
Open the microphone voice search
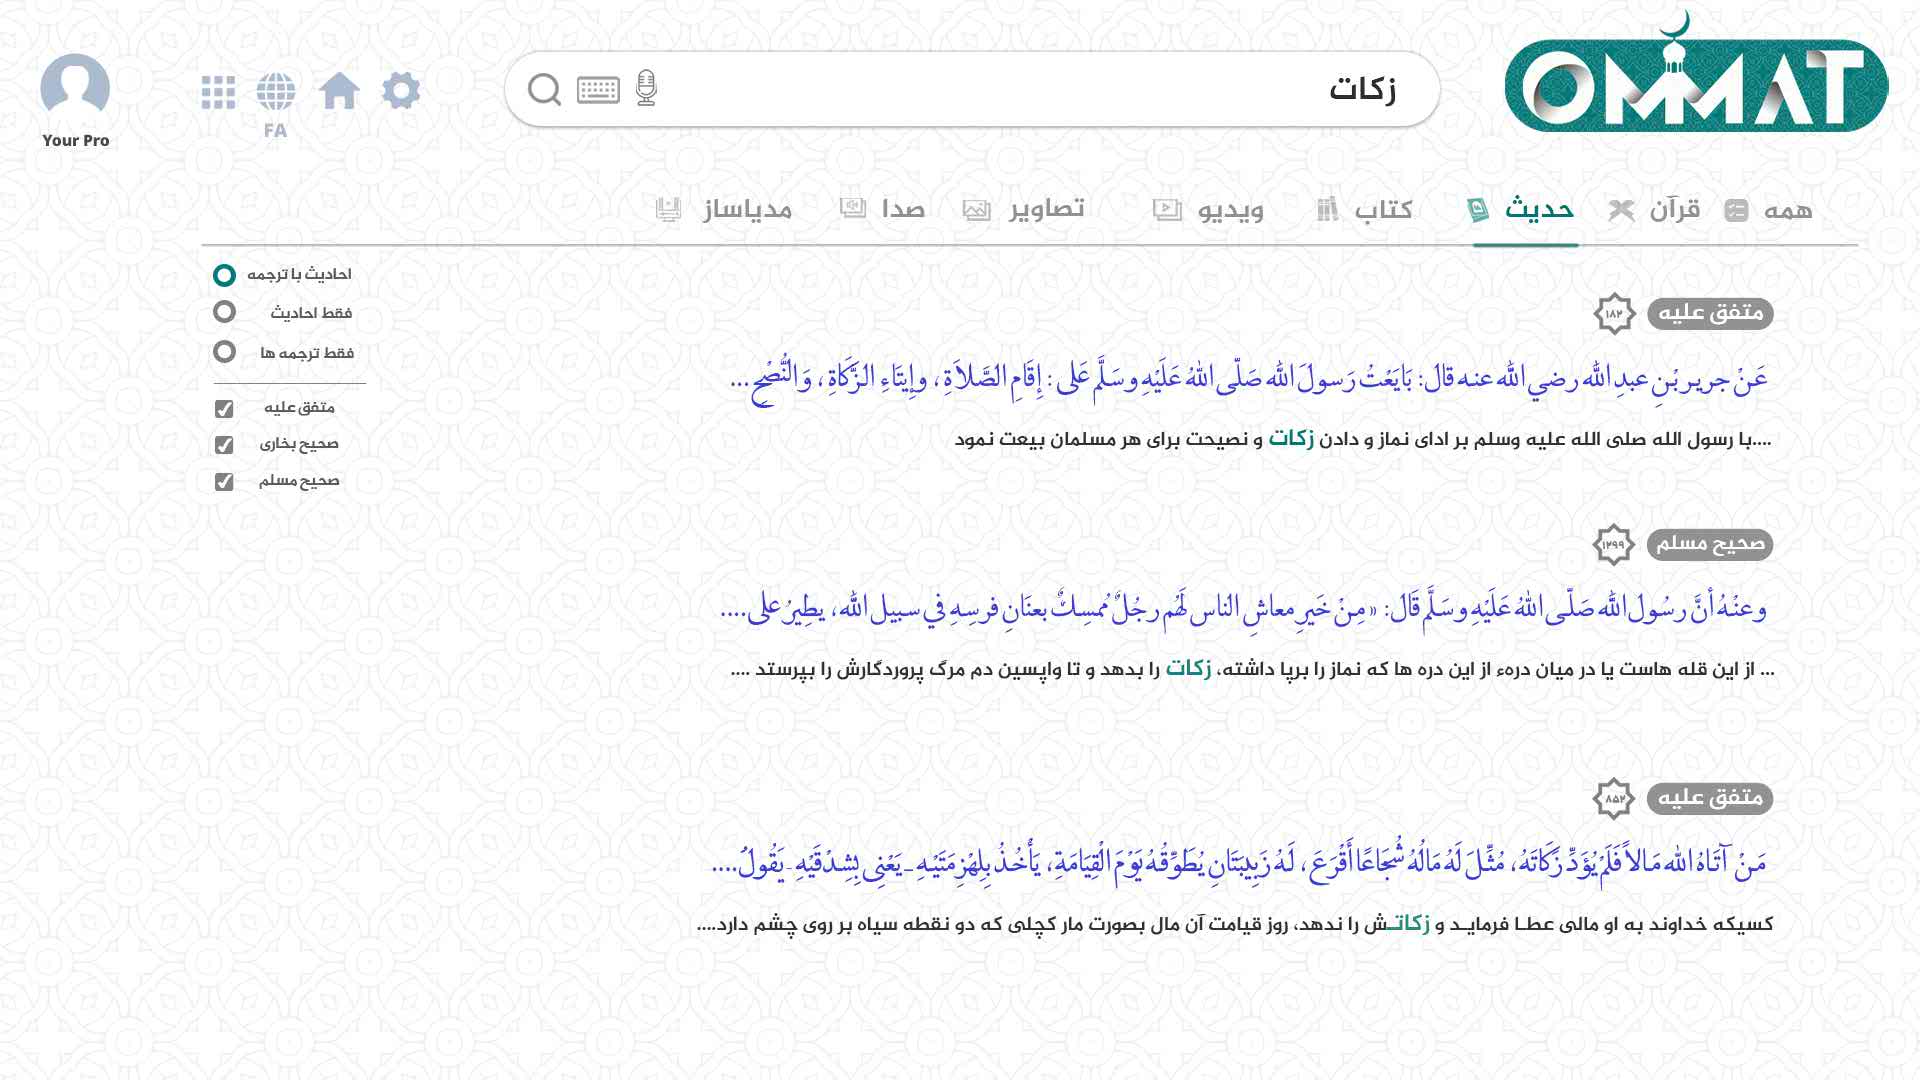pos(646,88)
